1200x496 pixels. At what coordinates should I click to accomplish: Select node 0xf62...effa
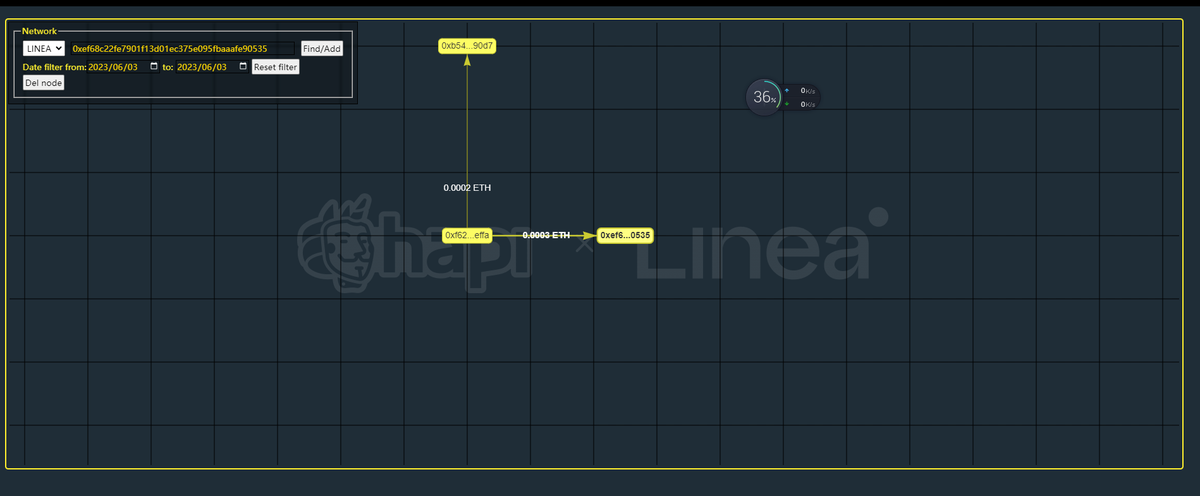pyautogui.click(x=467, y=235)
